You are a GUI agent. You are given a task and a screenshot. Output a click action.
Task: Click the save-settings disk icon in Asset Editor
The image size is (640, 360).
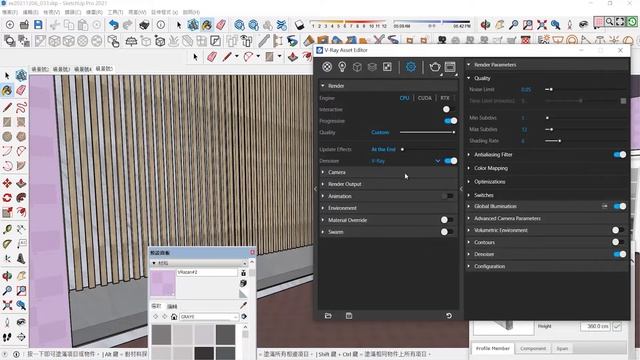coord(349,316)
